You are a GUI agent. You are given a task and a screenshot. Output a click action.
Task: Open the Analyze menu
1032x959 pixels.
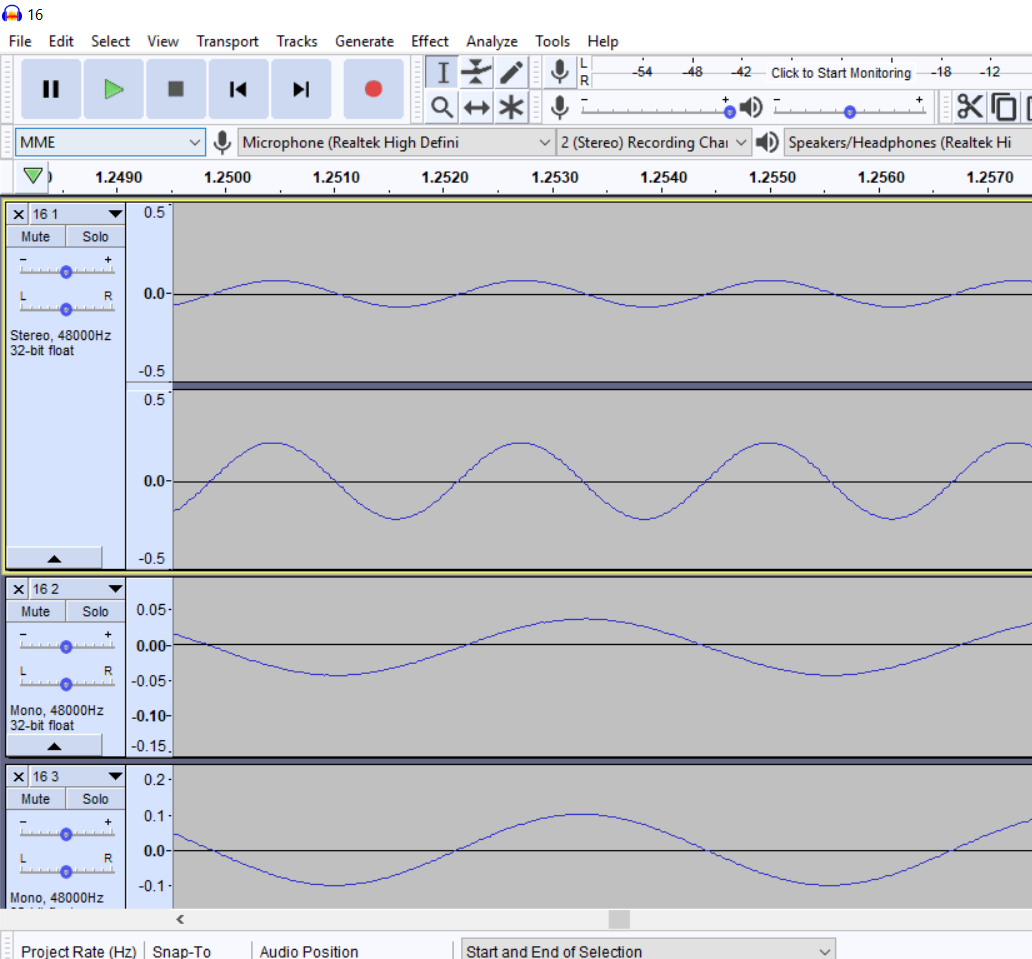[492, 41]
